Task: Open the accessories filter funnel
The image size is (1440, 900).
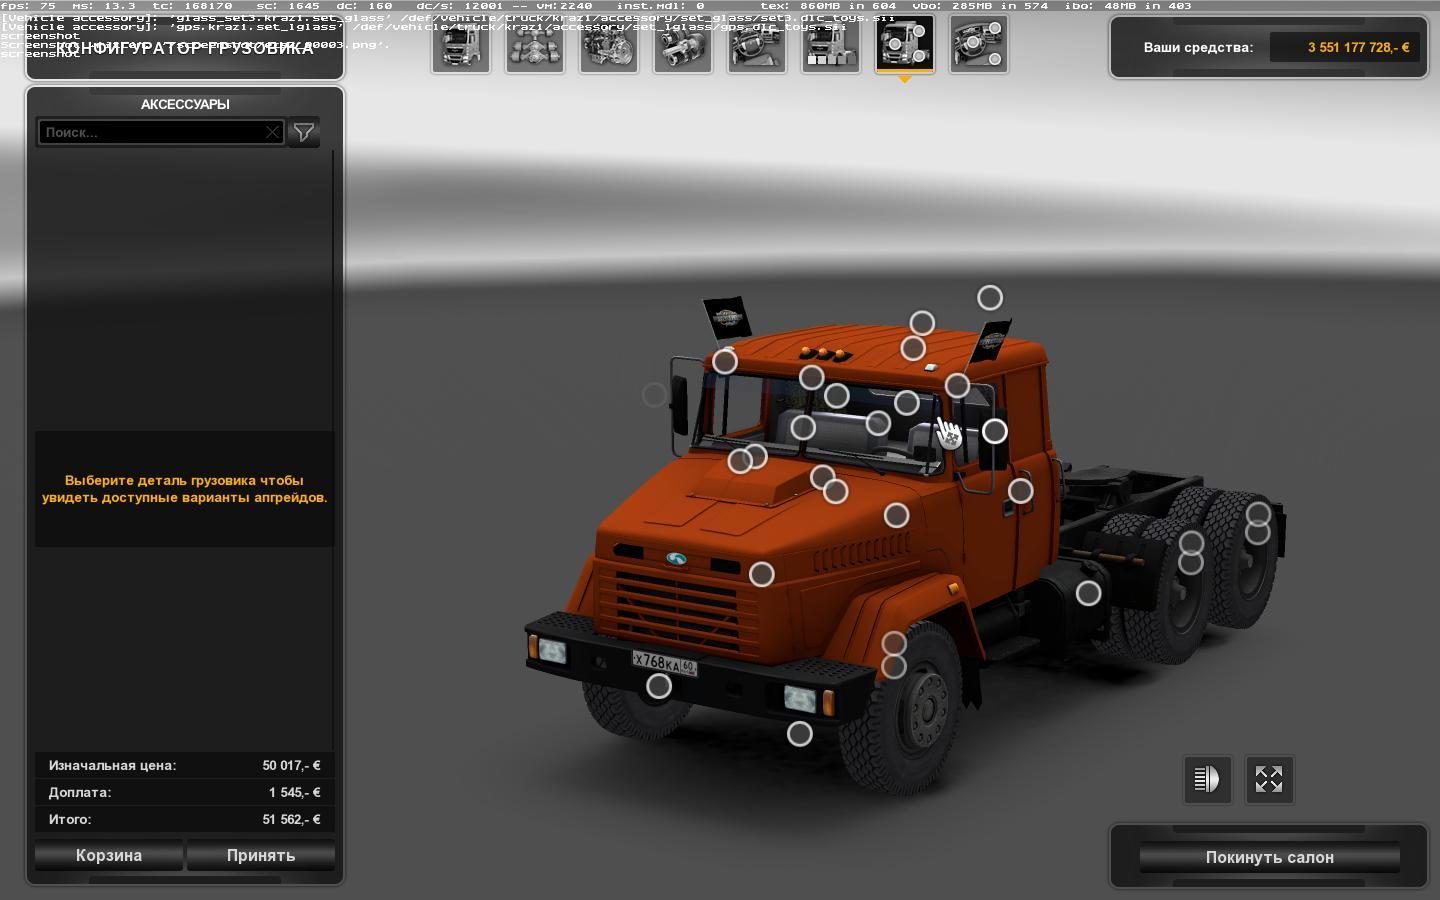Action: 304,132
